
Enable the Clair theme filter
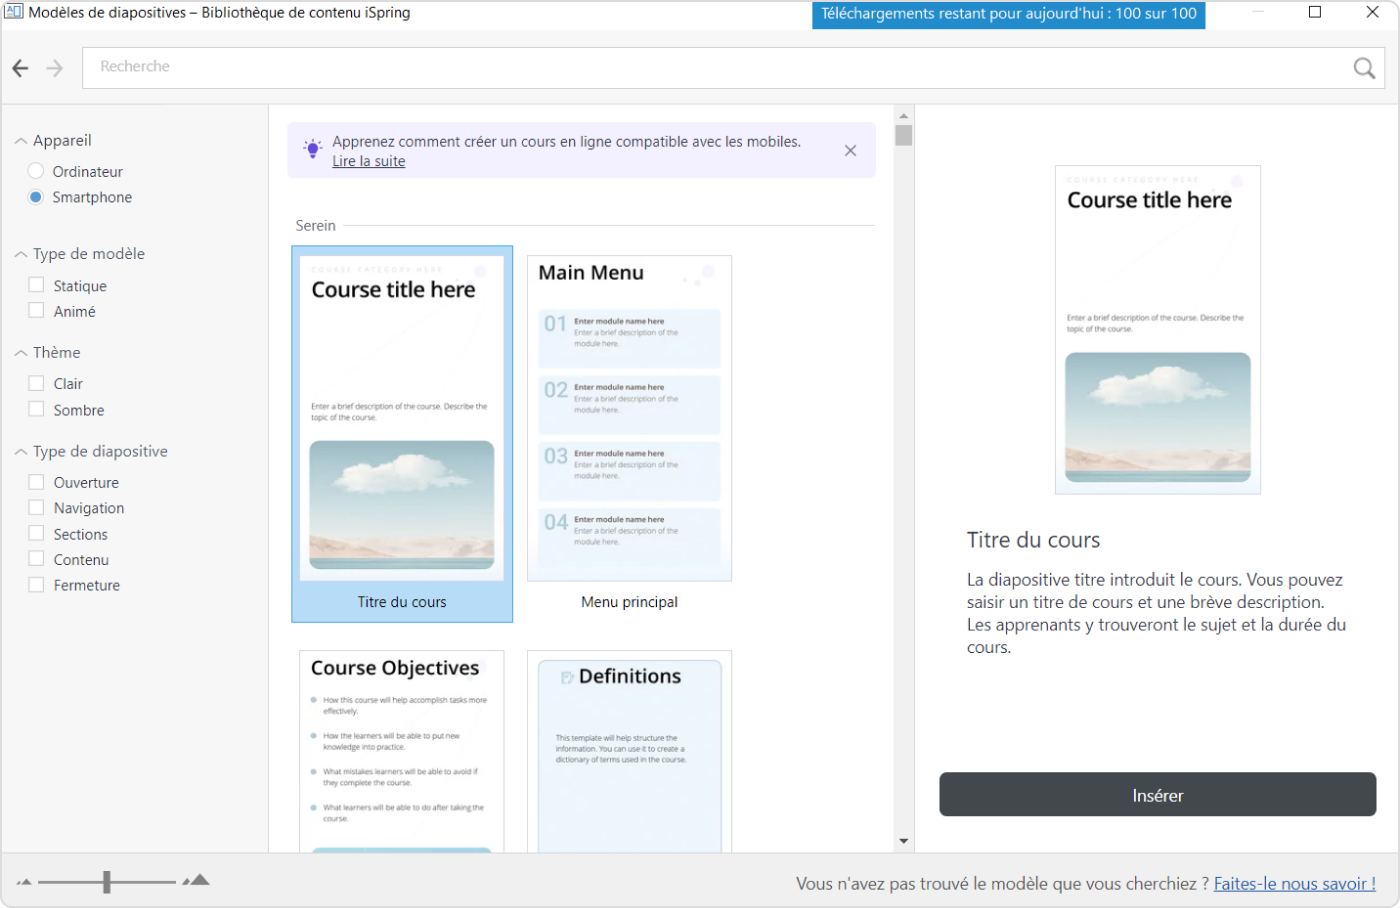point(36,383)
